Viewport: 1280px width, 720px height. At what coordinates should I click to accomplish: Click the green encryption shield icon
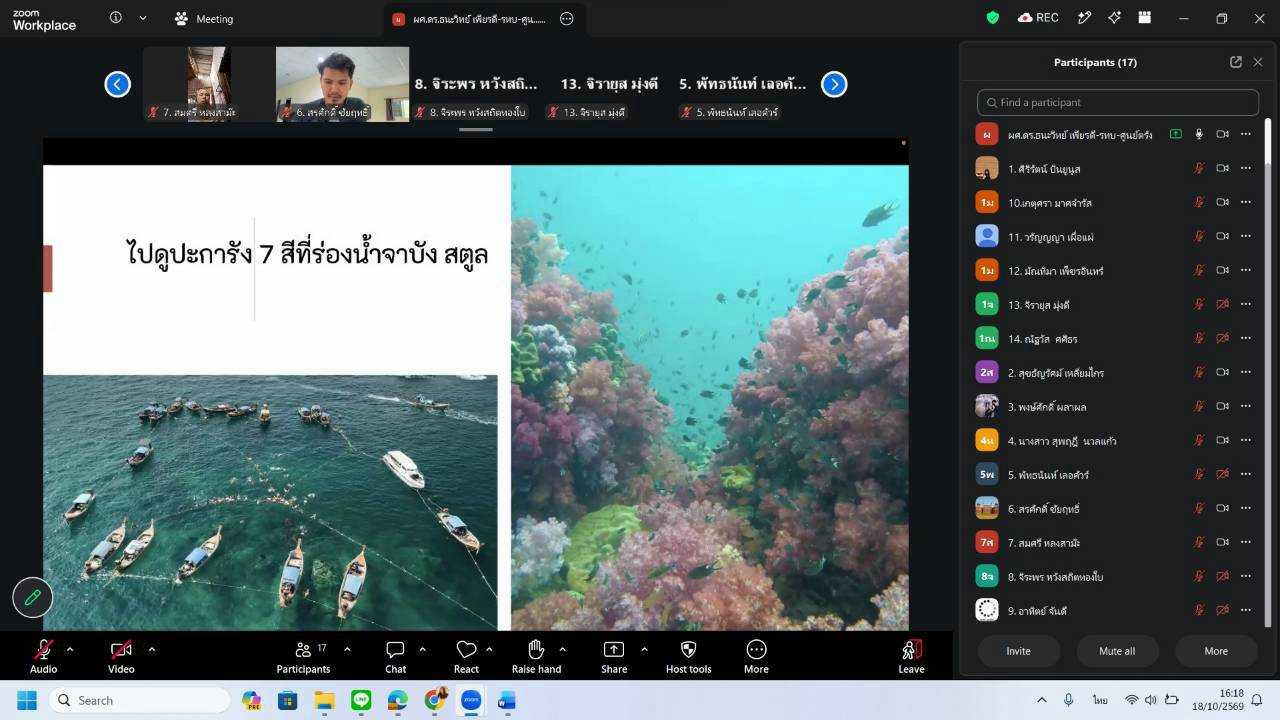click(993, 18)
